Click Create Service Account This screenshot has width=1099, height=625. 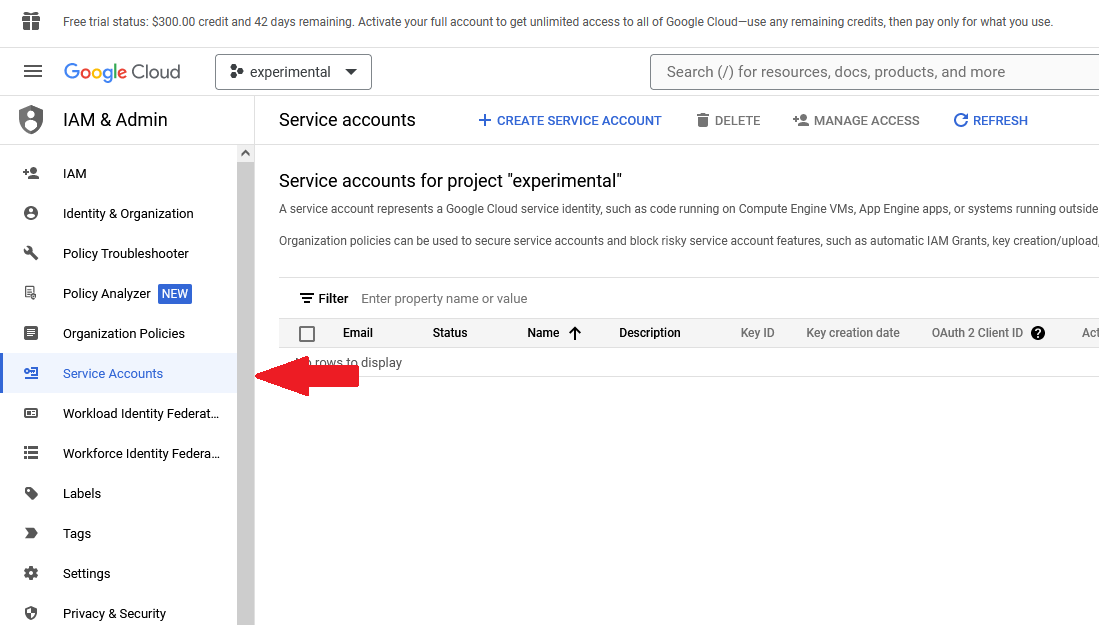(569, 120)
